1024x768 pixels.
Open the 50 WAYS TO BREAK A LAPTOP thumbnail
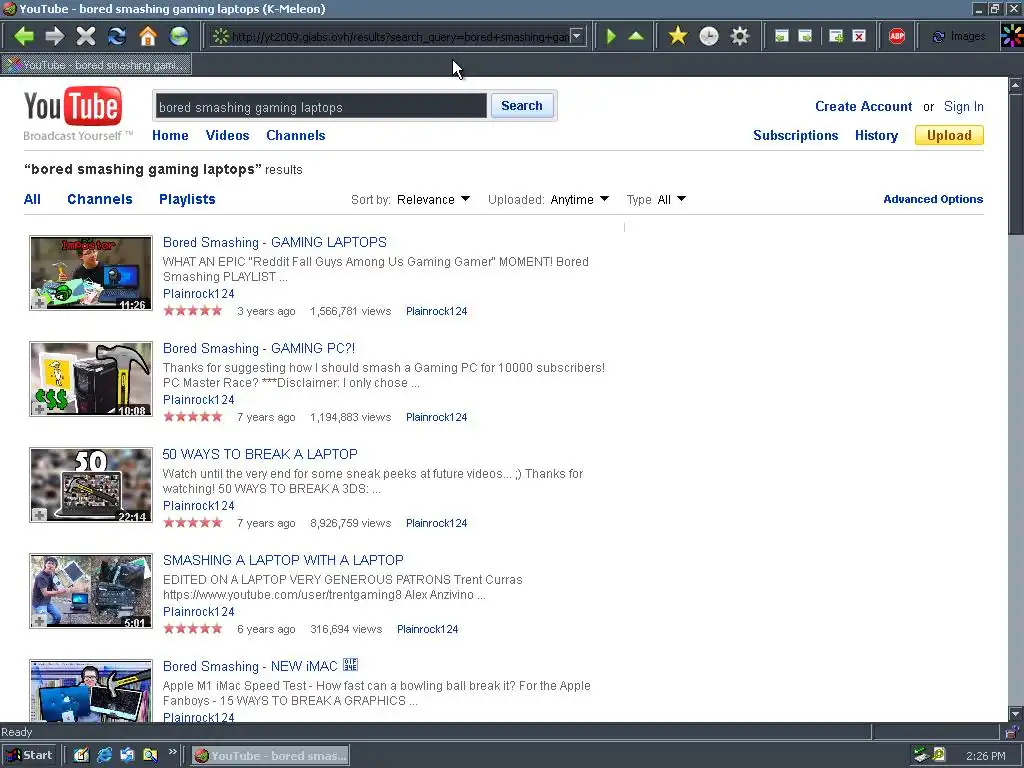(91, 485)
